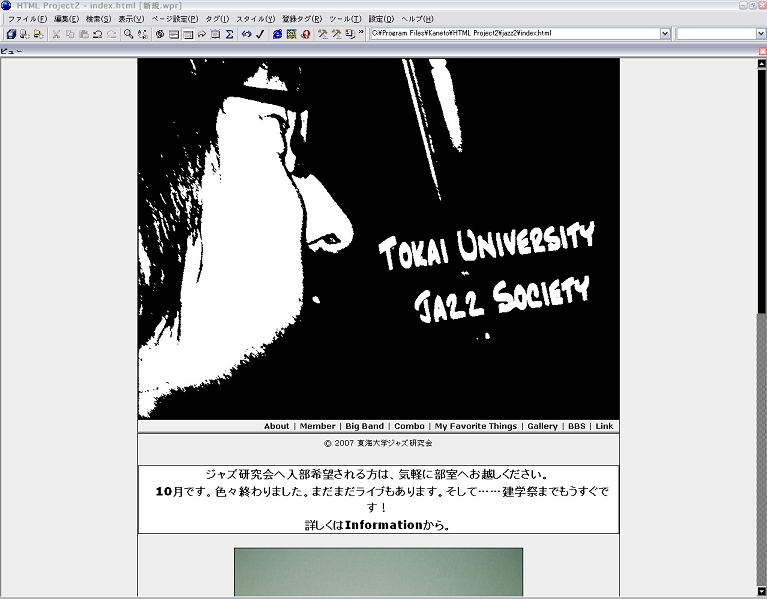Open the 登録タグ(R) menu
Screen dimensions: 767x599
tap(302, 19)
